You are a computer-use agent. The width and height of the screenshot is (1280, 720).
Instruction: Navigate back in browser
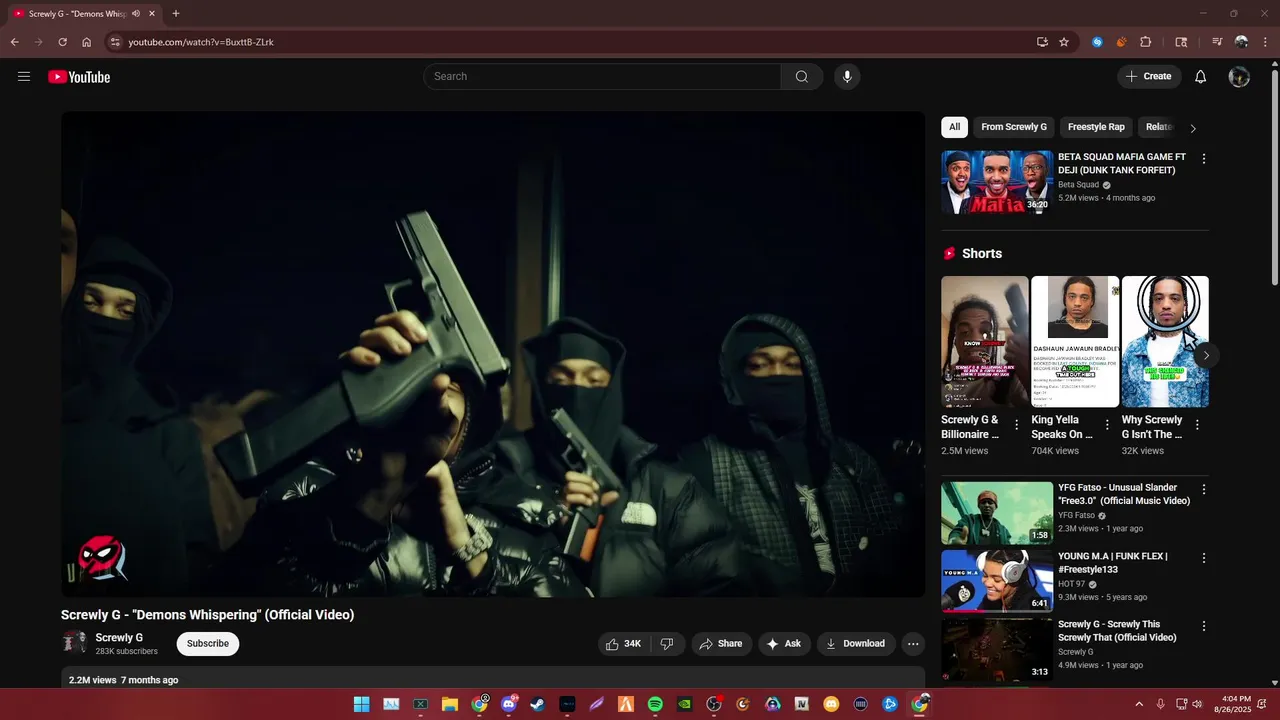(14, 42)
